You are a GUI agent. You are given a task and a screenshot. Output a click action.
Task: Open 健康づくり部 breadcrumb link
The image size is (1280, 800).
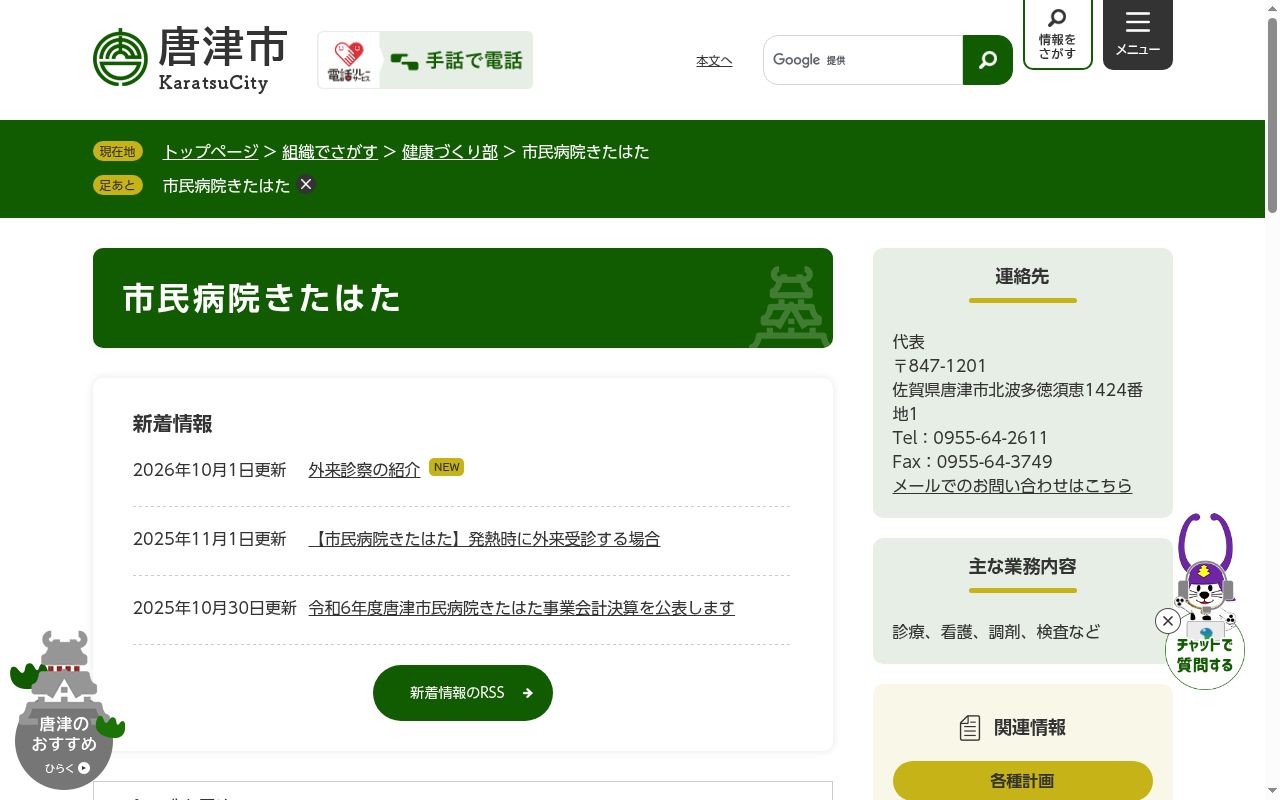(x=450, y=152)
